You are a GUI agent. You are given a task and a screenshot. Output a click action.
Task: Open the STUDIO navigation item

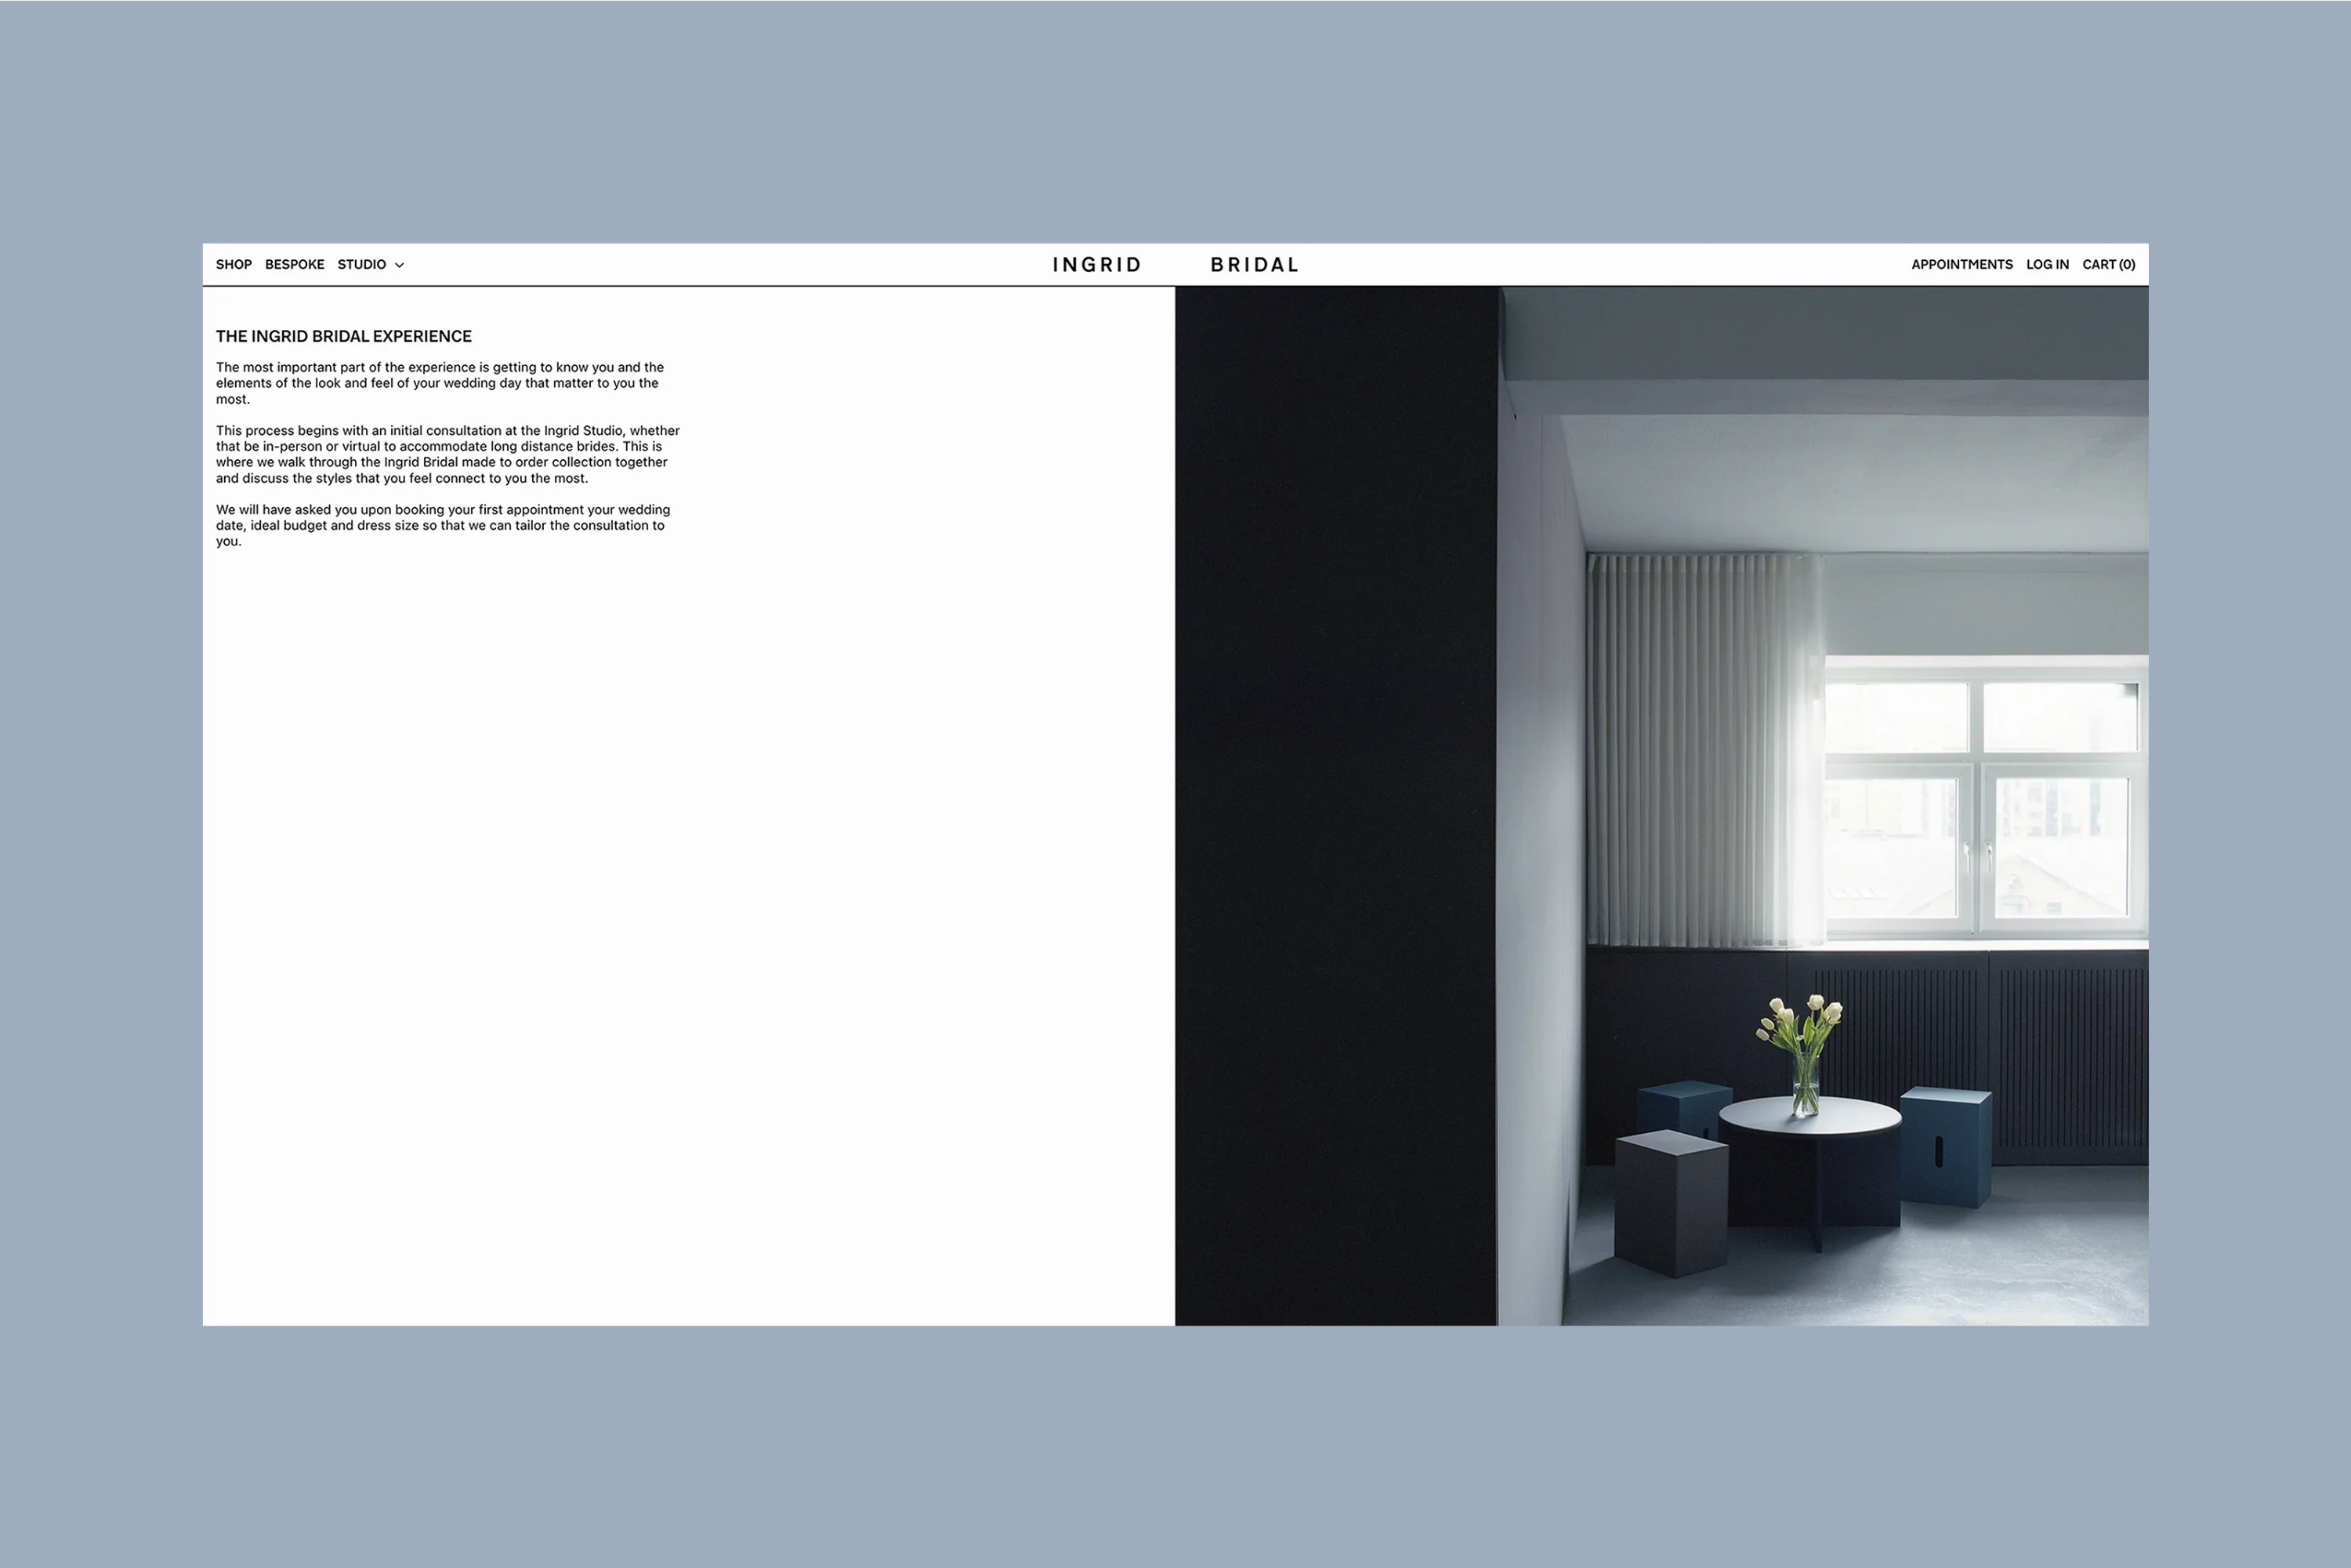pos(361,265)
